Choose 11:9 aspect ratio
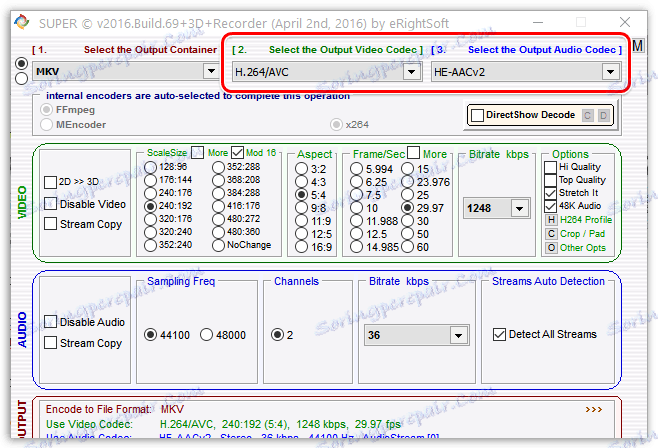The height and width of the screenshot is (448, 658). [301, 221]
